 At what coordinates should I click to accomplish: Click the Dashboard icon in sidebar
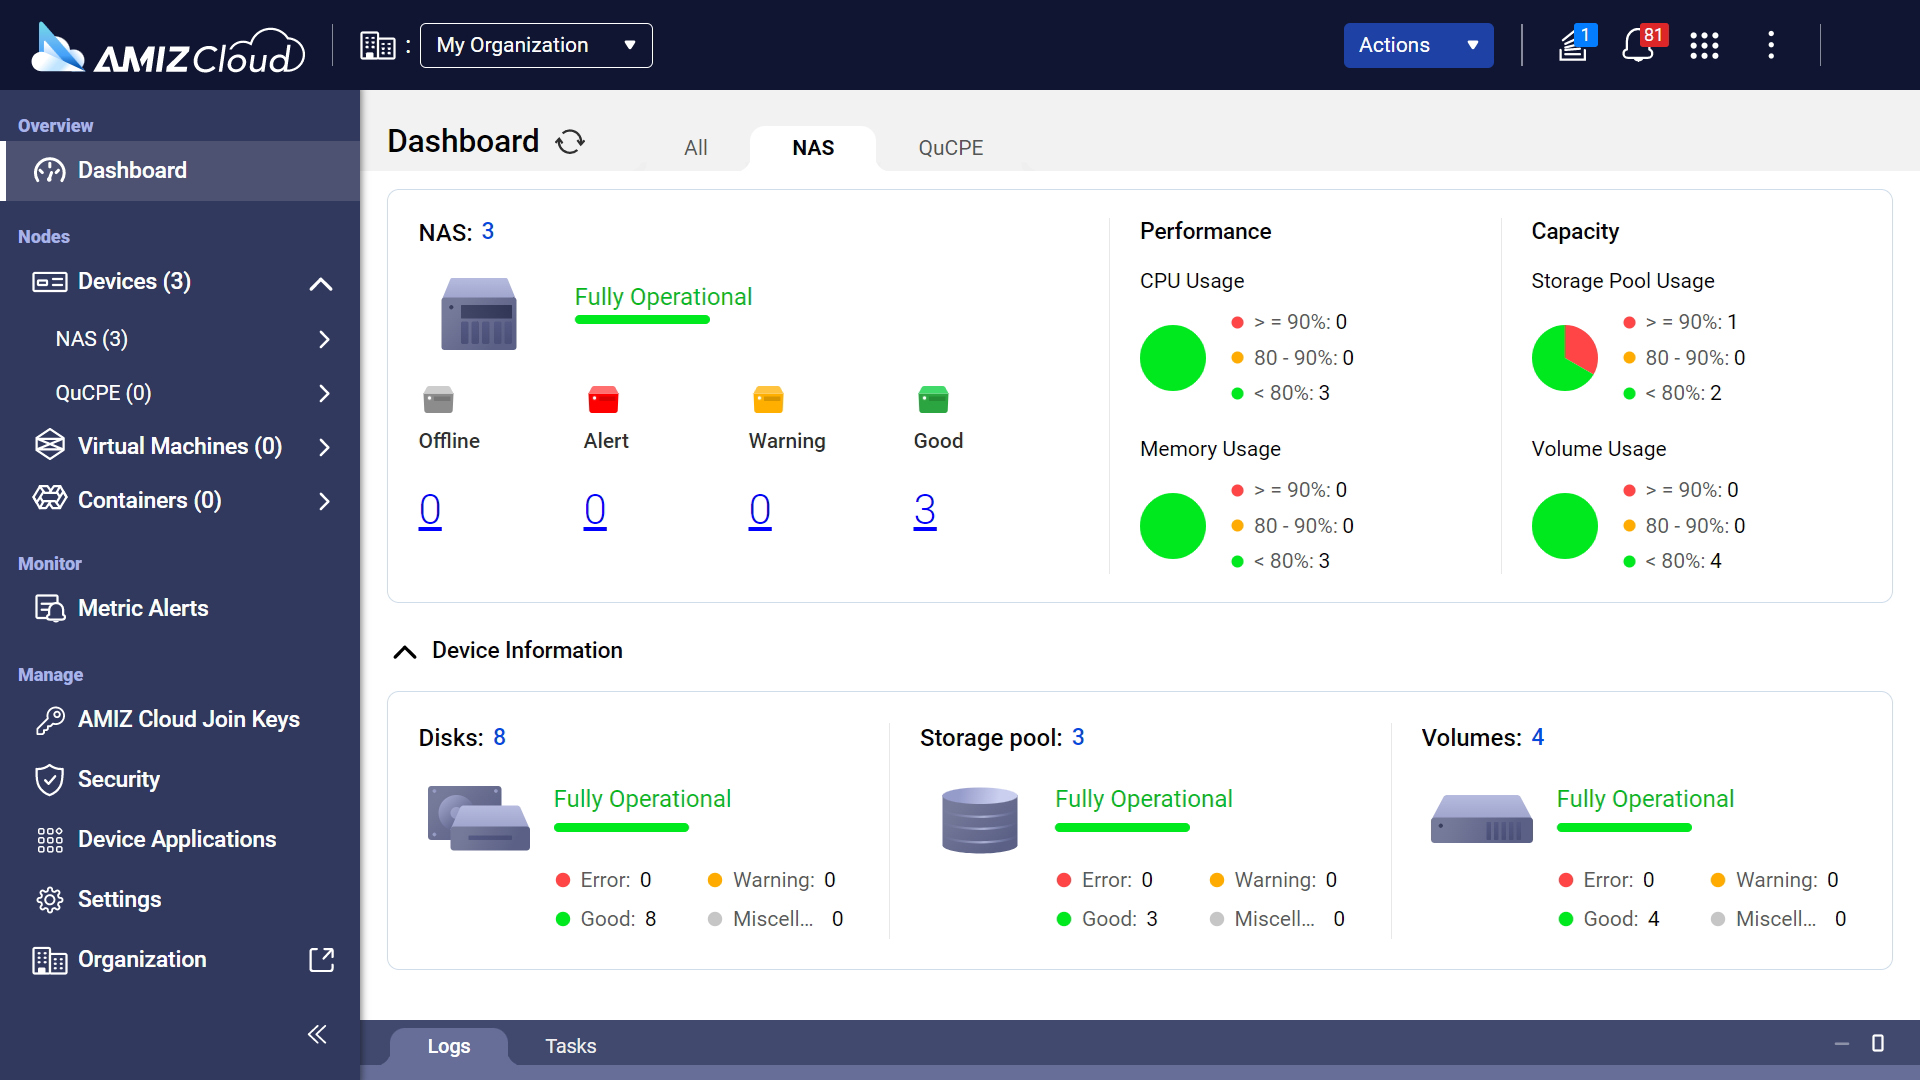49,169
